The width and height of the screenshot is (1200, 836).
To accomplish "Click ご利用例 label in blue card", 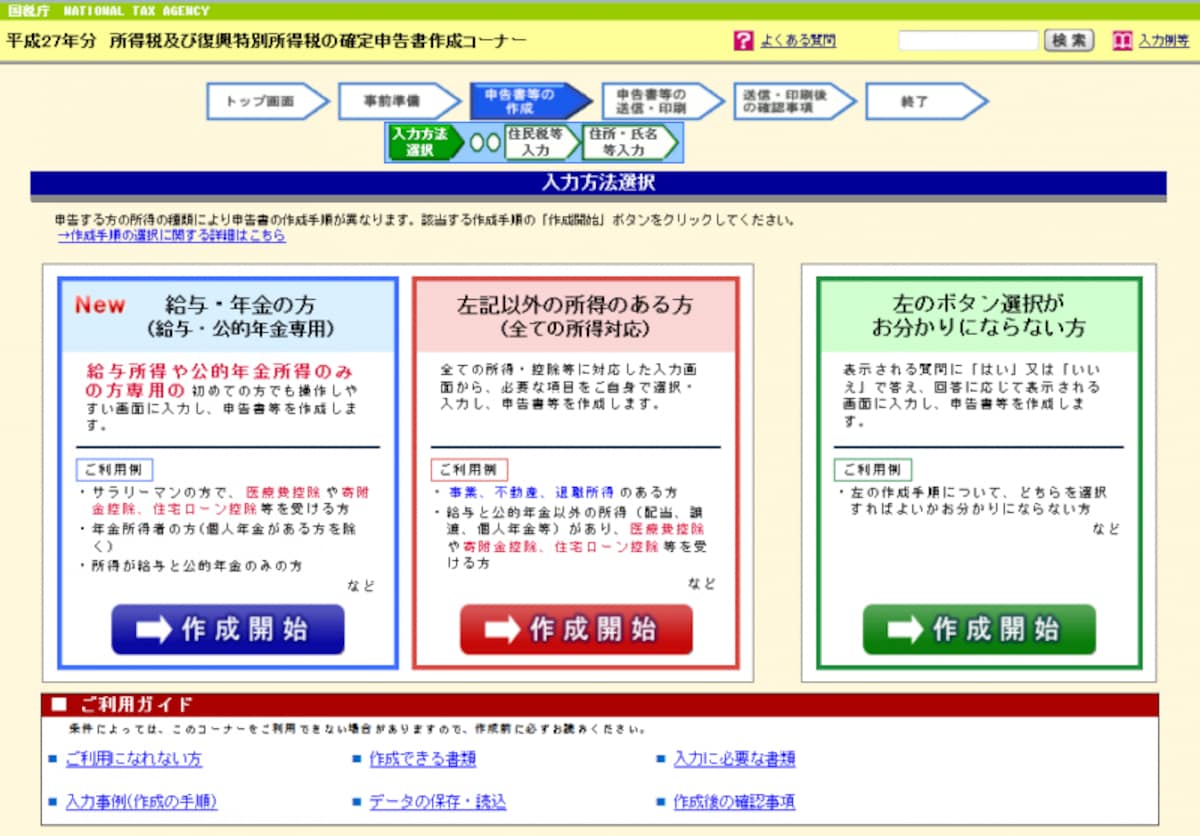I will pos(114,470).
